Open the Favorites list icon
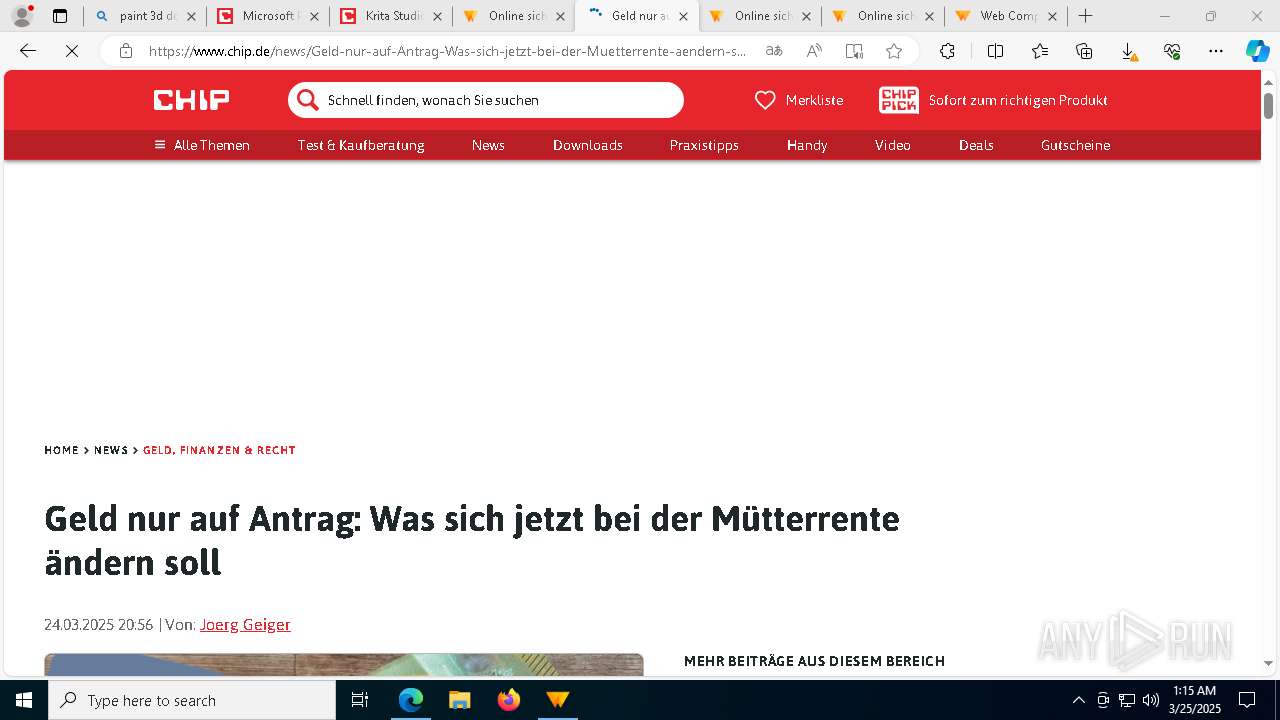The image size is (1280, 720). 1040,51
